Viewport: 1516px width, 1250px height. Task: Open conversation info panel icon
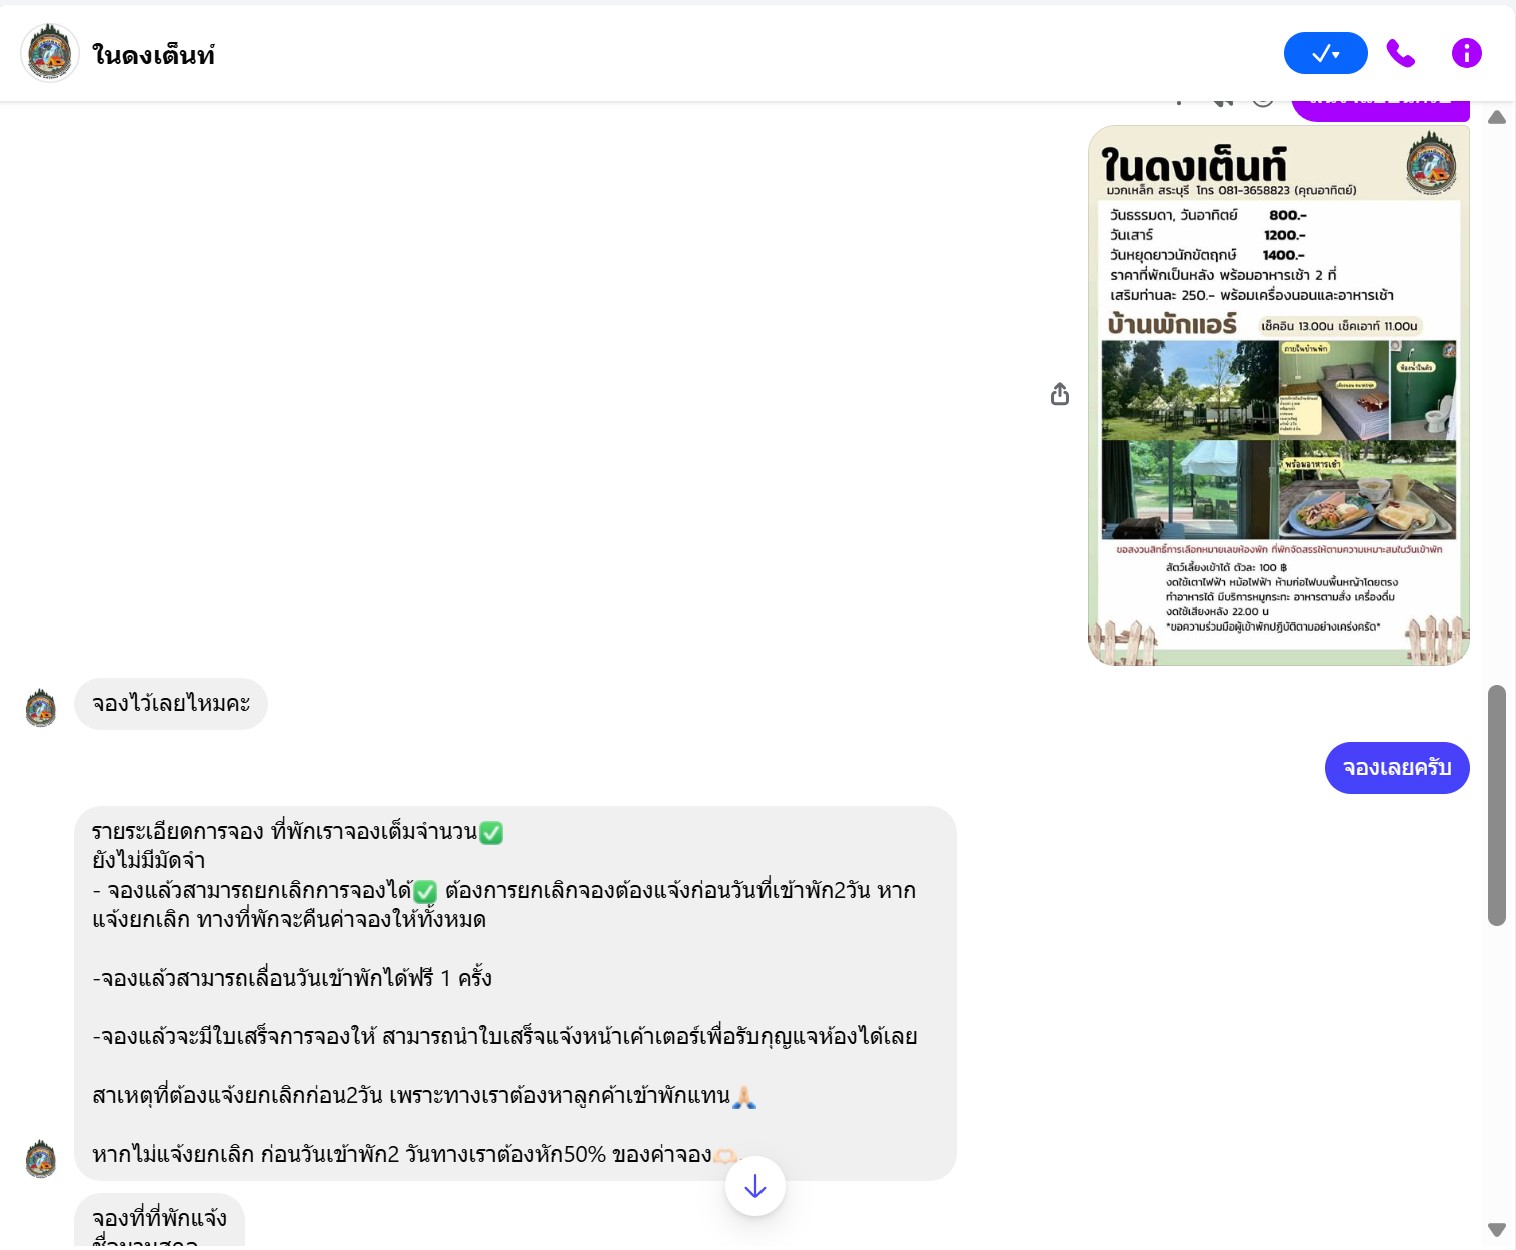tap(1466, 53)
